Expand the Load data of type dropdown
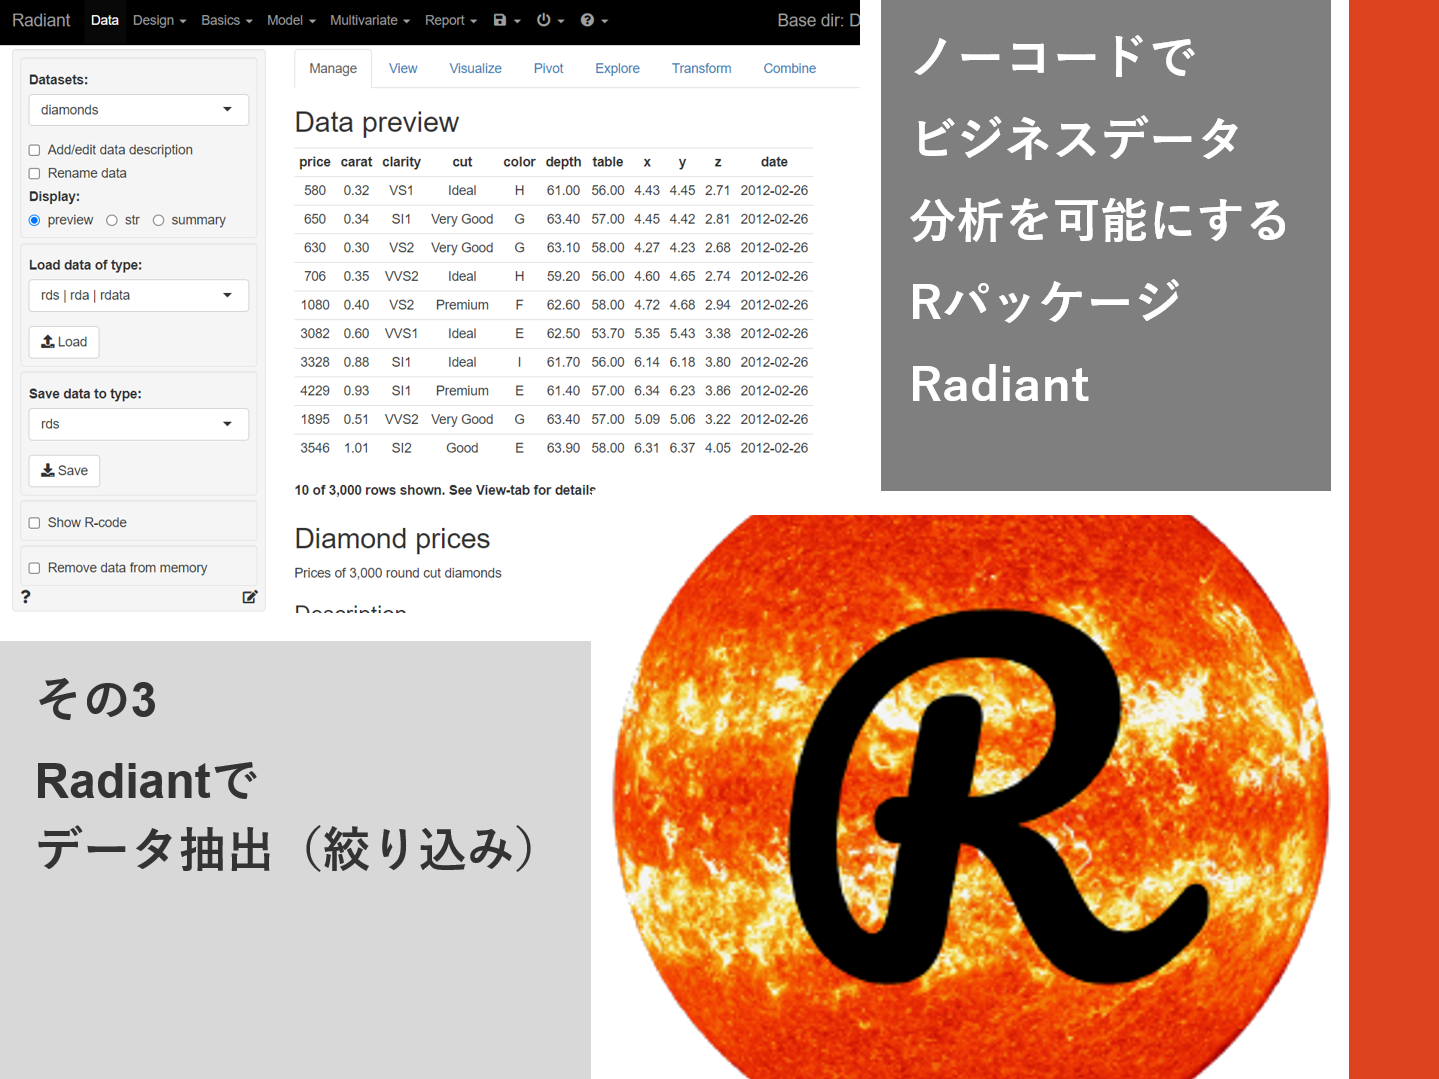The height and width of the screenshot is (1079, 1439). pos(138,295)
